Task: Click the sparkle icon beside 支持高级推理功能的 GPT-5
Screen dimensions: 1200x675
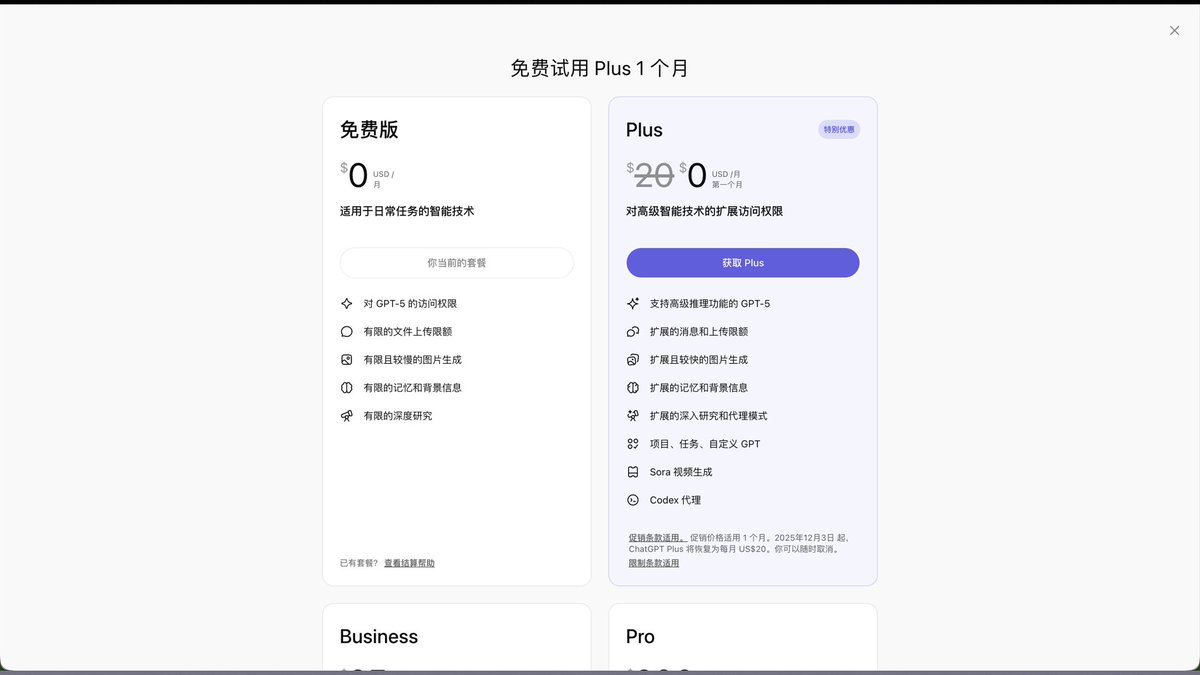Action: point(633,303)
